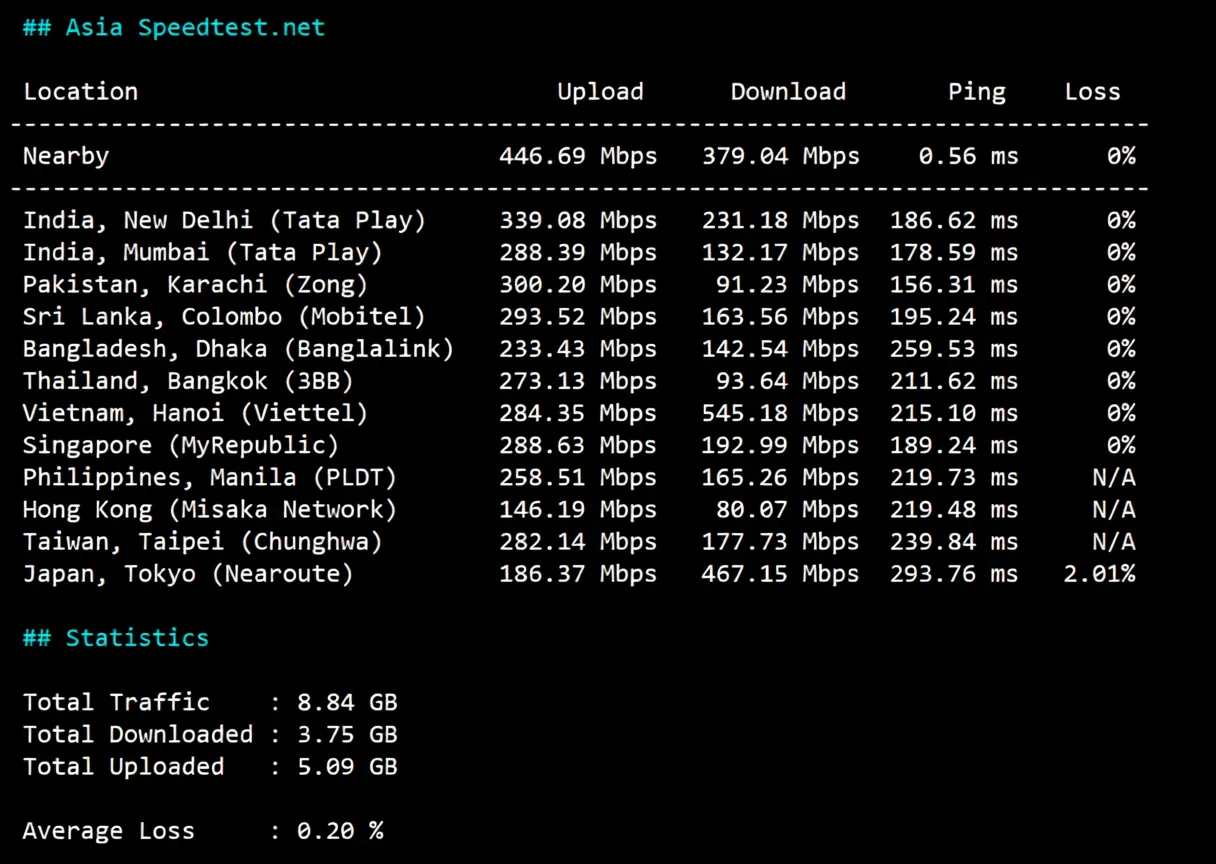Click the '## Statistics' heading
The height and width of the screenshot is (864, 1216).
(x=116, y=638)
